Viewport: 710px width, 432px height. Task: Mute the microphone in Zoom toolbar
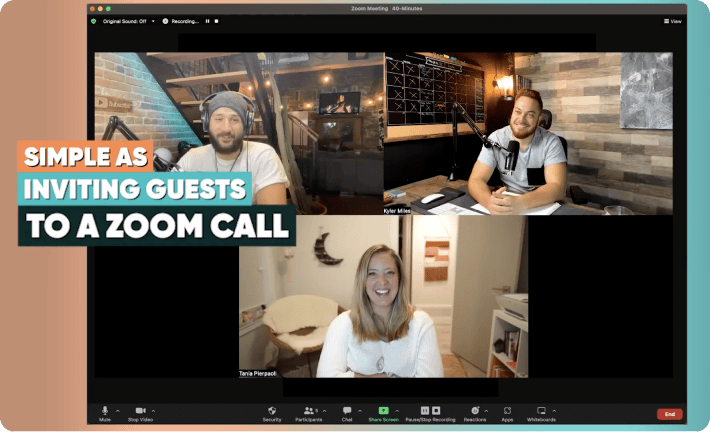[105, 413]
